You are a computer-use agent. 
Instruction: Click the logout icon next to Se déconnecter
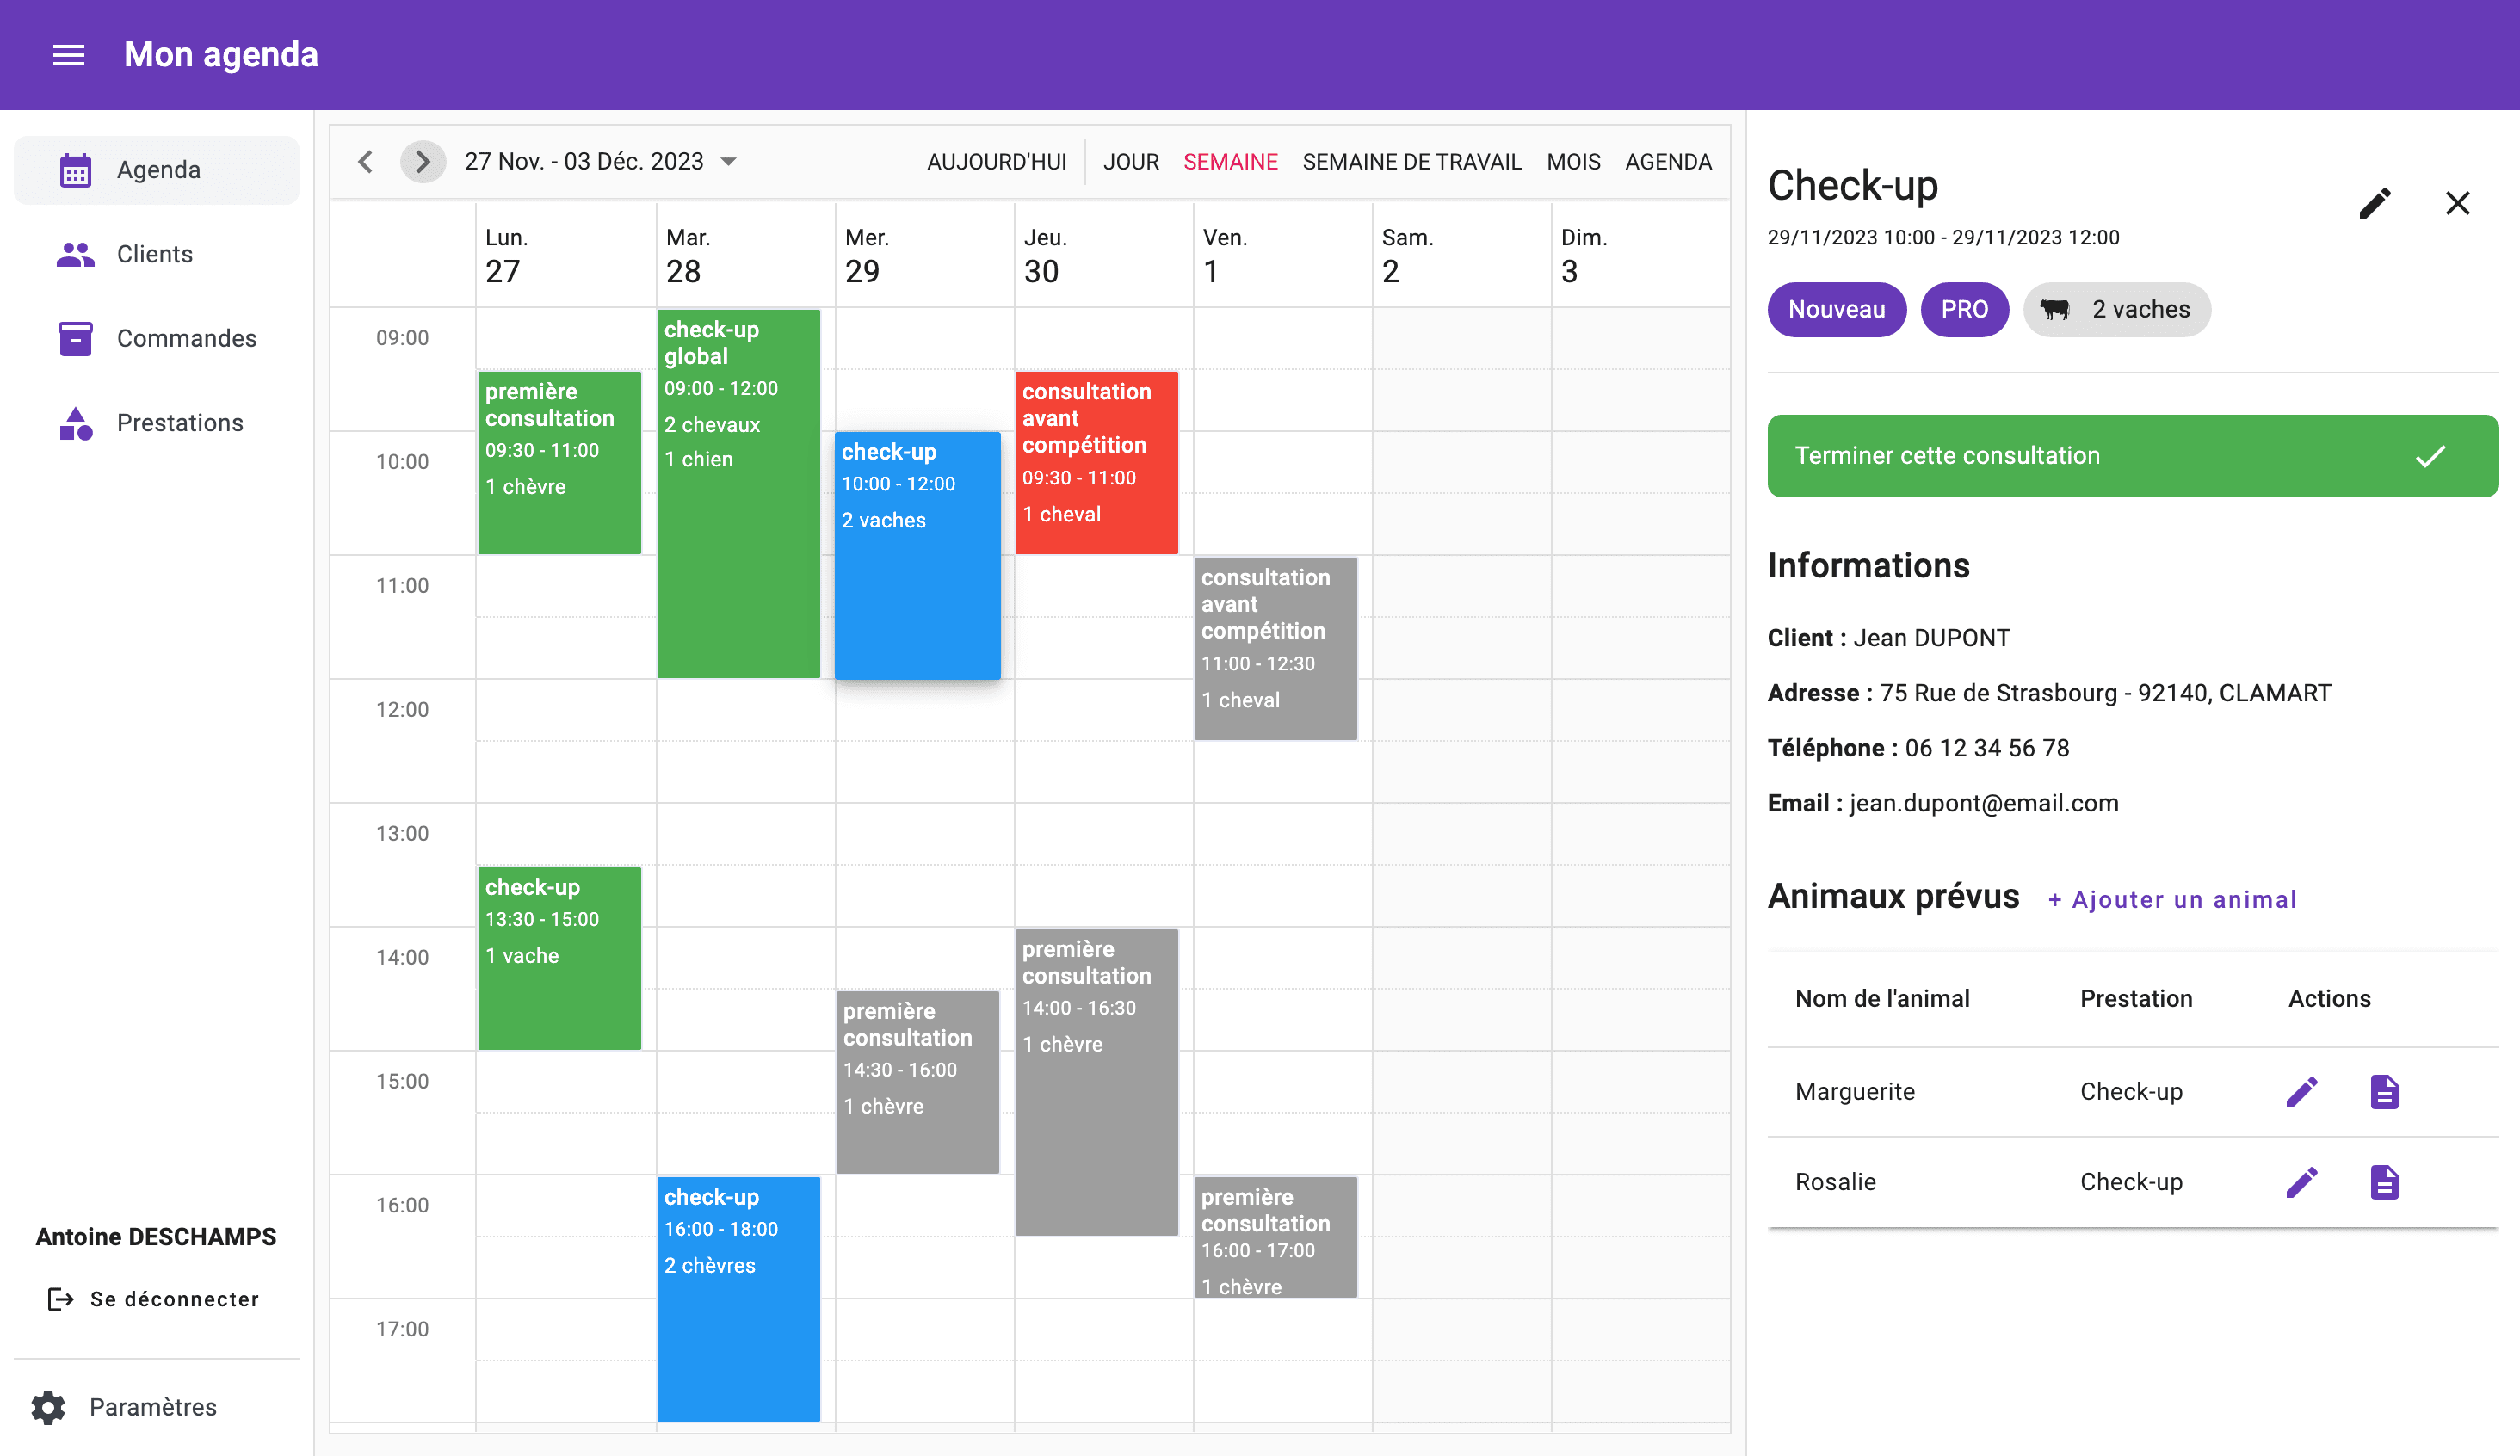(59, 1298)
